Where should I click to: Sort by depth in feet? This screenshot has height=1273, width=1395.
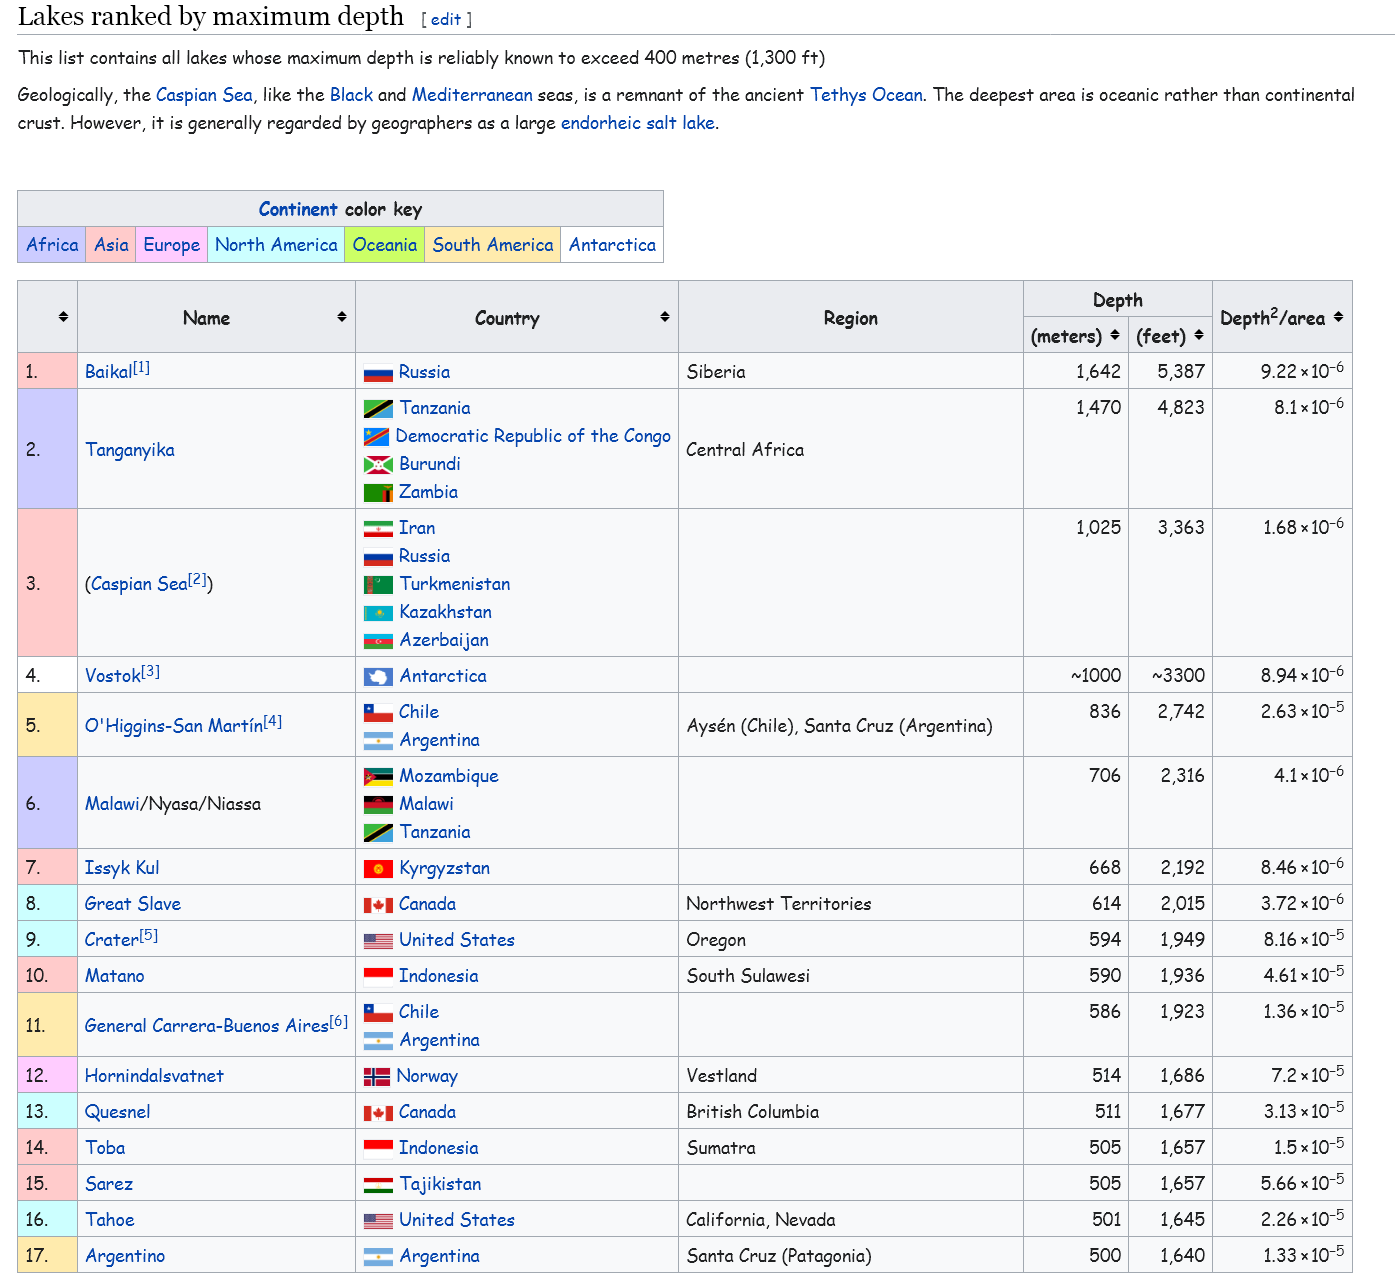coord(1198,335)
